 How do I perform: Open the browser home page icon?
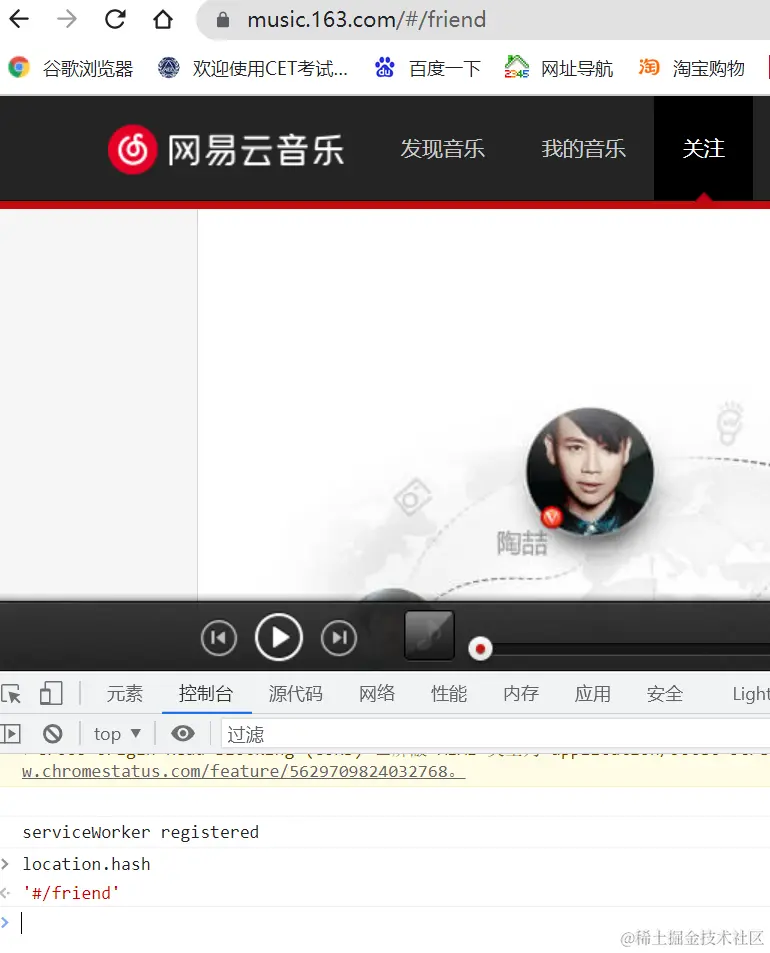[162, 19]
